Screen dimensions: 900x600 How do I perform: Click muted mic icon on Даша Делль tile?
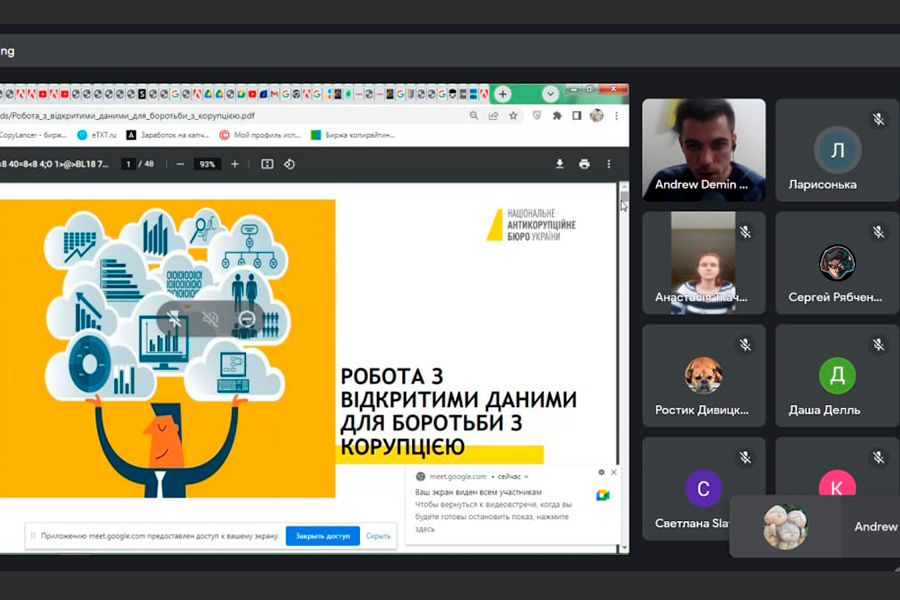coord(878,344)
